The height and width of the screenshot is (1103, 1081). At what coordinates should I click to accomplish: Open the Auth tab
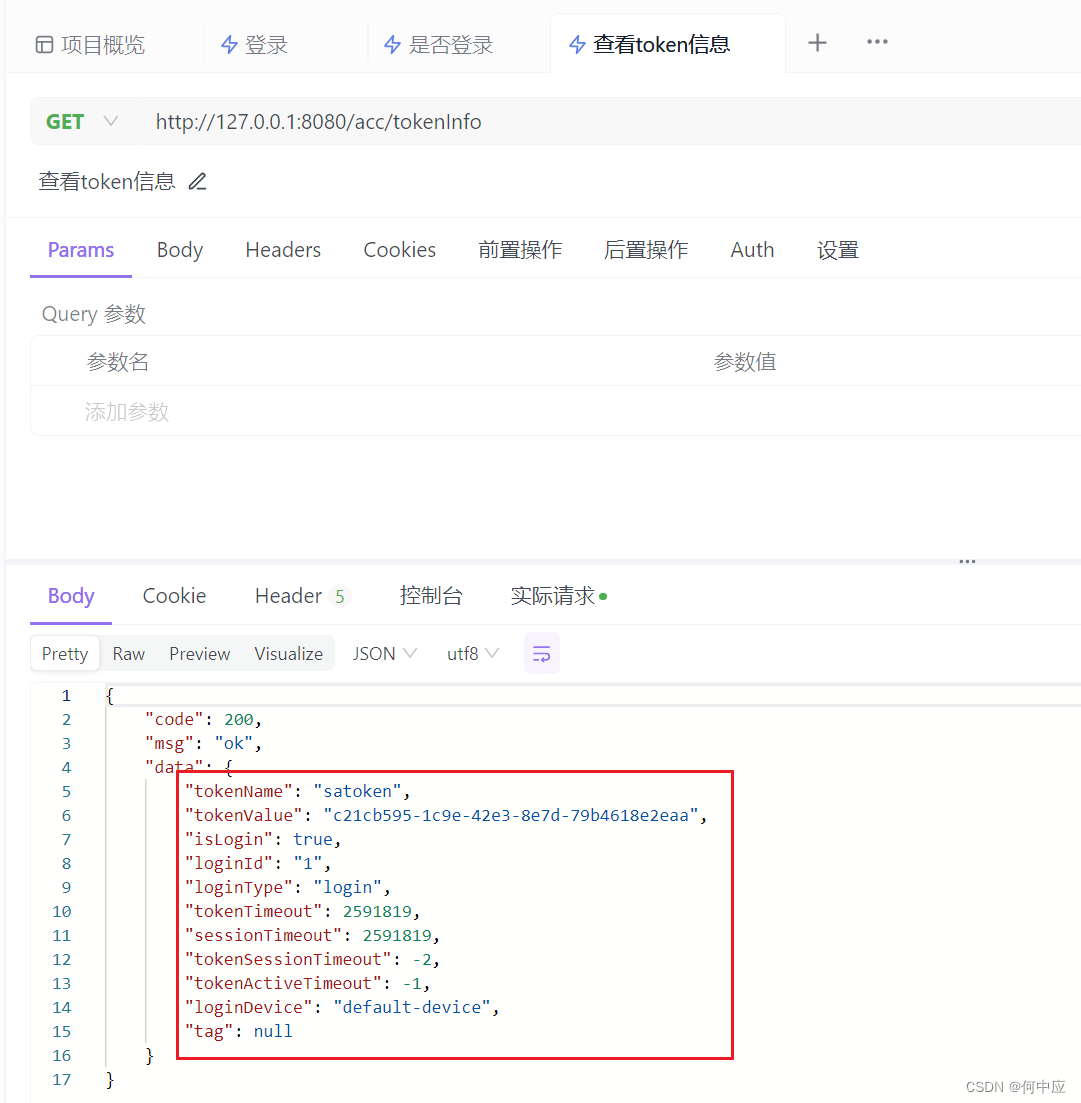[752, 250]
